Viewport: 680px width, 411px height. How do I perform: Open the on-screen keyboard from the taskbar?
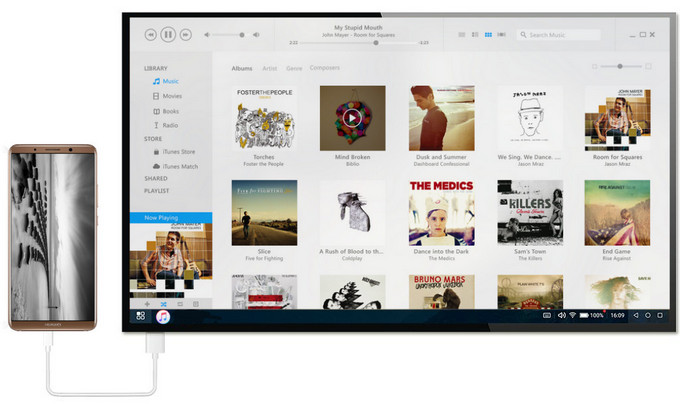tap(545, 315)
